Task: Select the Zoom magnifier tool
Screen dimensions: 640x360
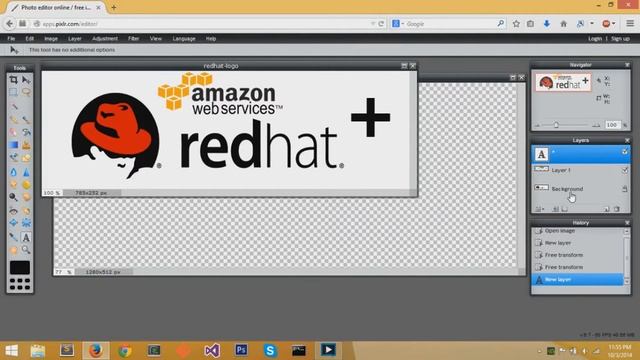Action: click(x=26, y=249)
